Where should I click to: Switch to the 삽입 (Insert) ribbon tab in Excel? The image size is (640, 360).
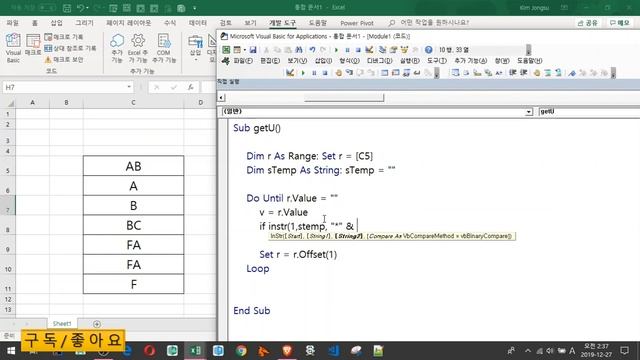[56, 23]
